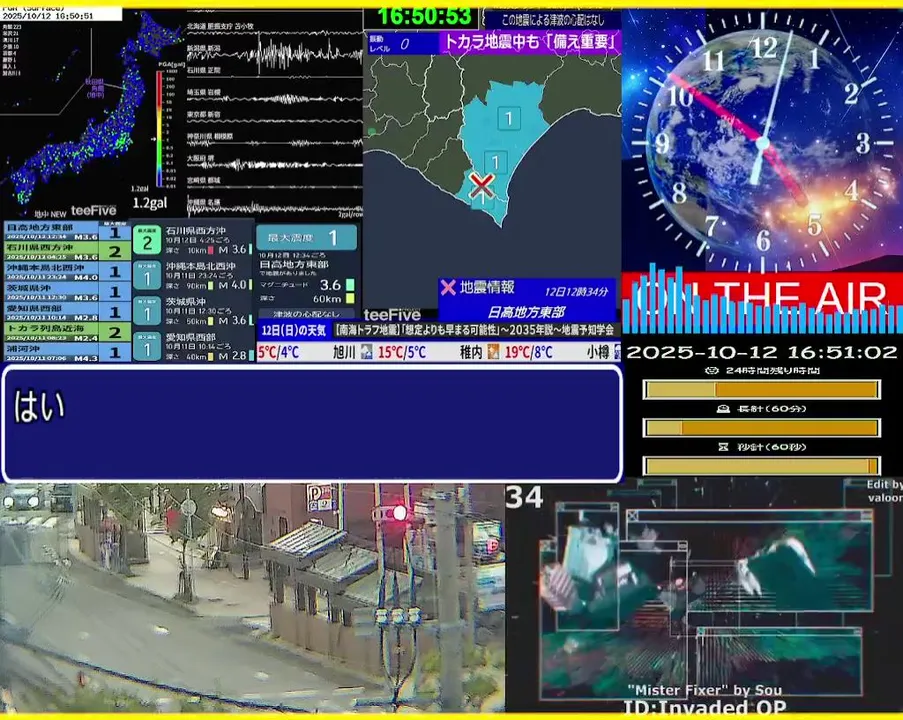903x720 pixels.
Task: Click the この地震による津波の心配なし notice
Action: click(x=553, y=20)
